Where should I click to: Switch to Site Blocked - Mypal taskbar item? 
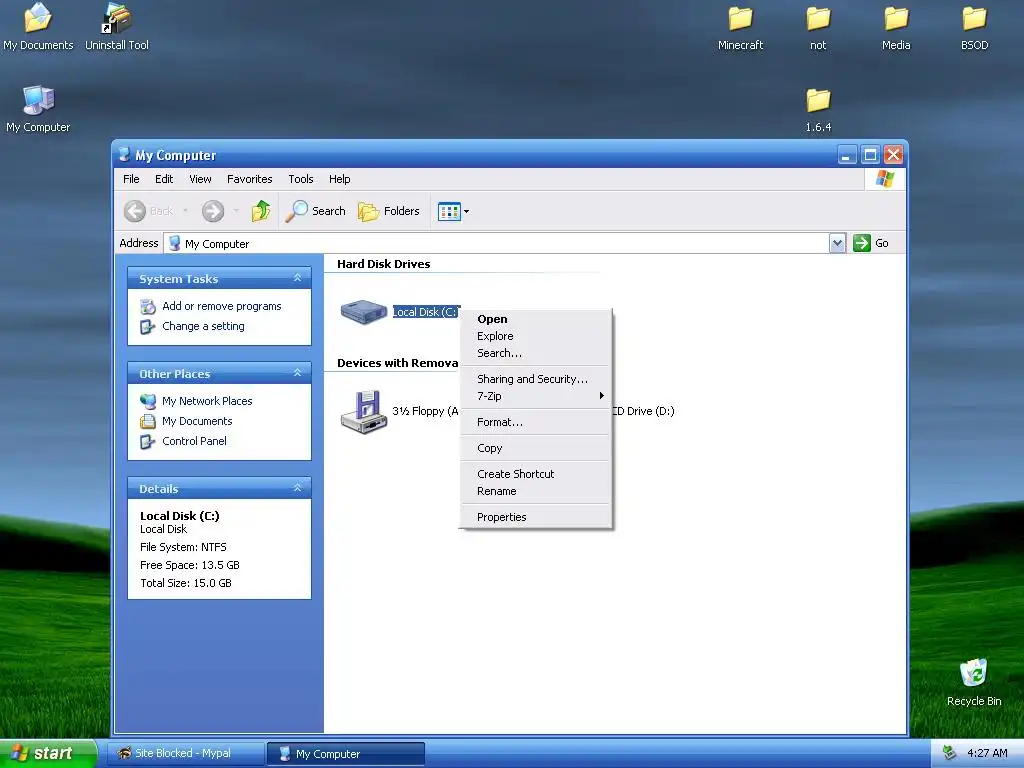(185, 753)
